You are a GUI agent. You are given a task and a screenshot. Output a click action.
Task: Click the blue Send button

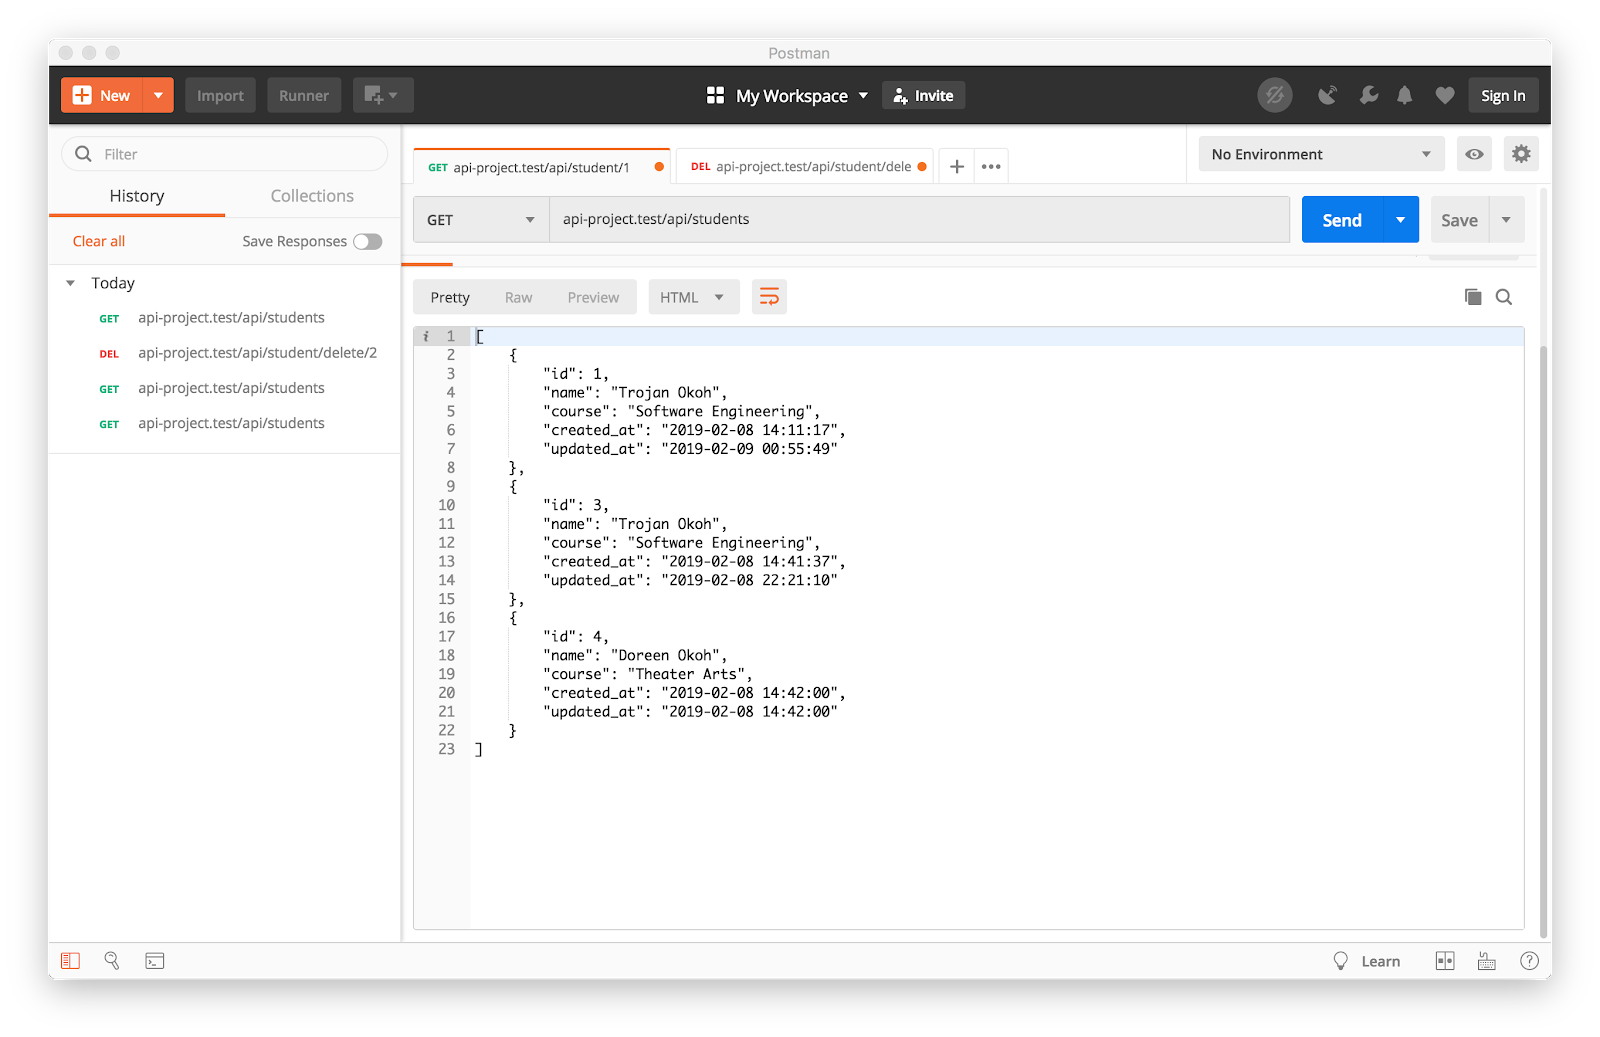(1342, 220)
